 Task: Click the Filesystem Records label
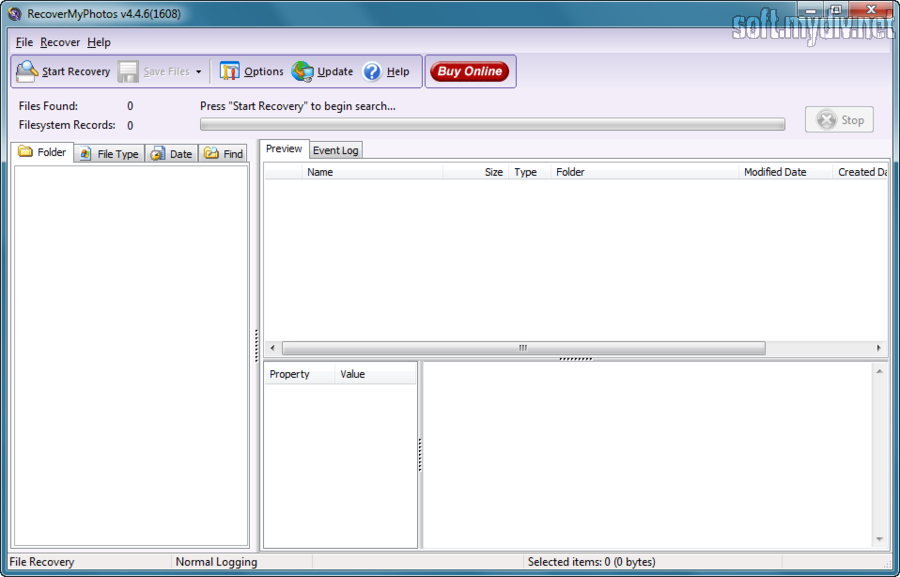tap(67, 125)
